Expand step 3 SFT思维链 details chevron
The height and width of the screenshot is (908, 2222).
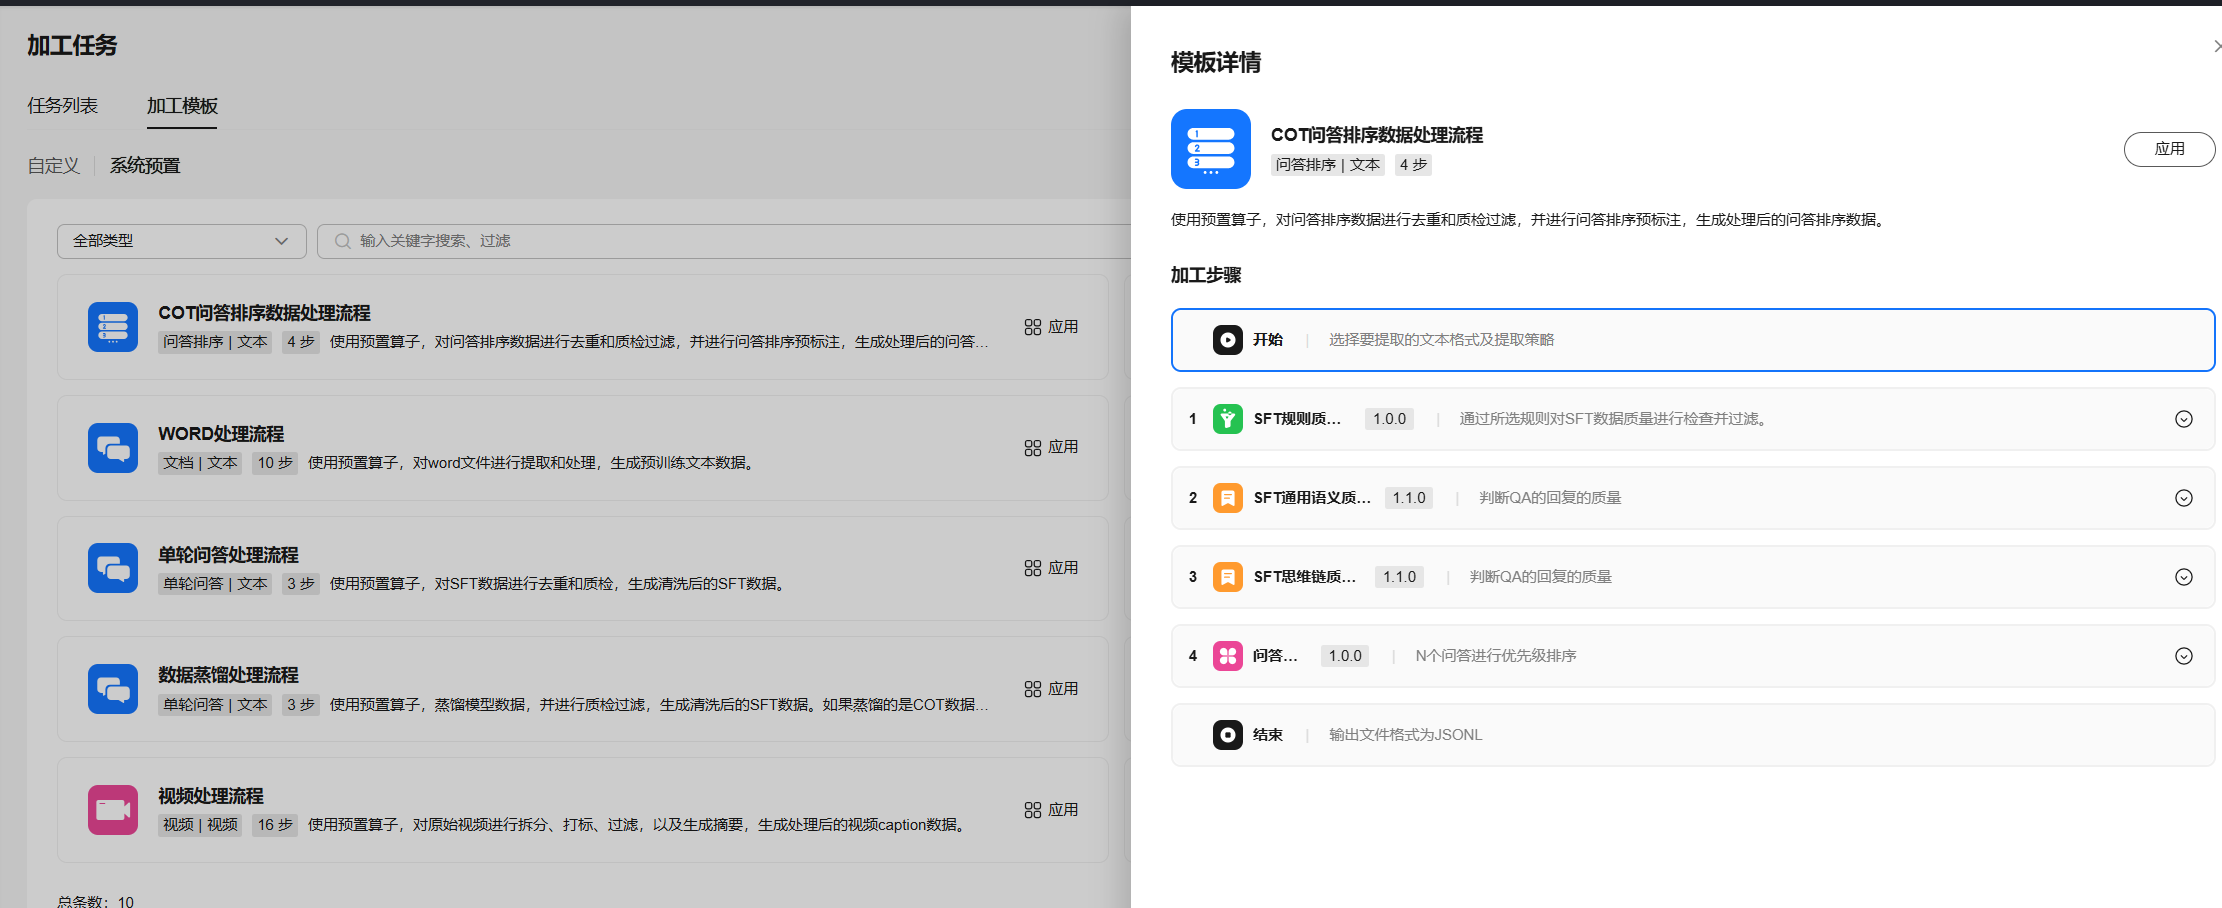tap(2183, 577)
